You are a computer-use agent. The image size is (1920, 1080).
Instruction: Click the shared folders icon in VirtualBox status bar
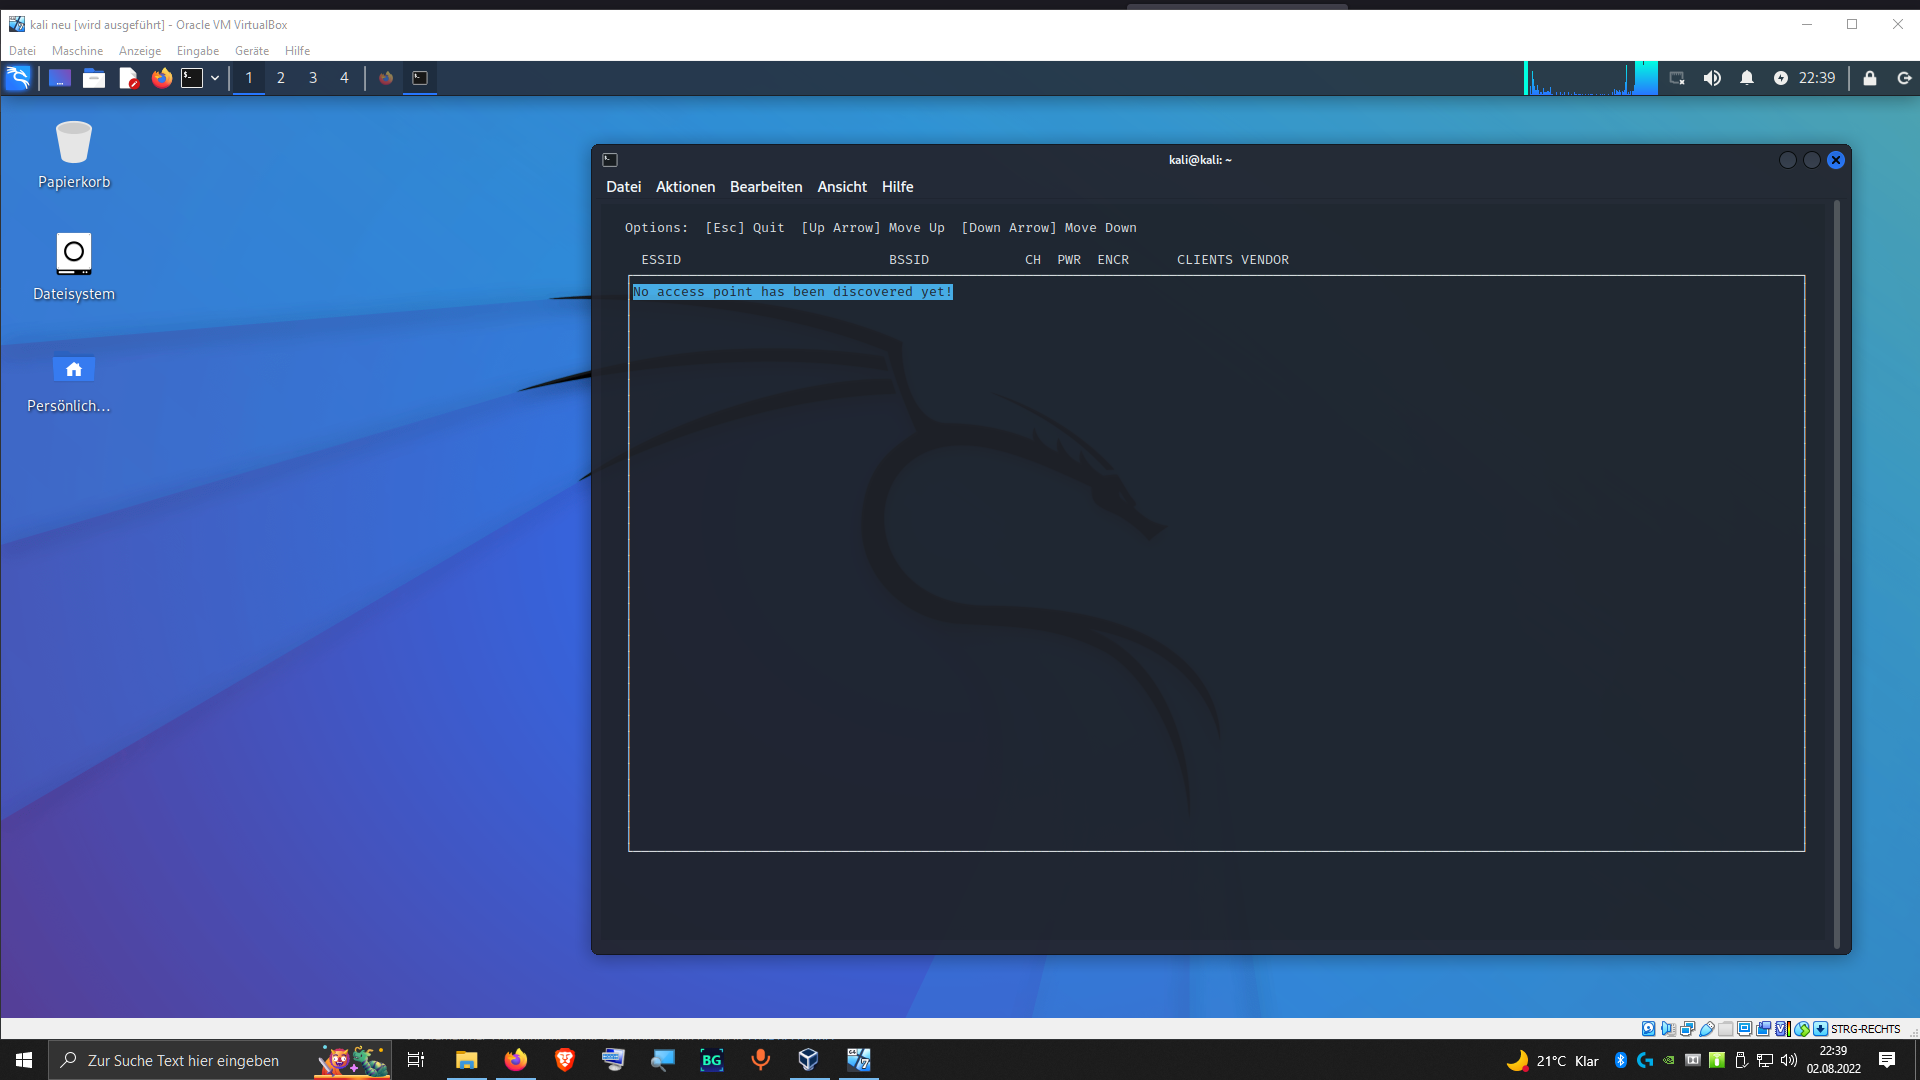1726,1029
